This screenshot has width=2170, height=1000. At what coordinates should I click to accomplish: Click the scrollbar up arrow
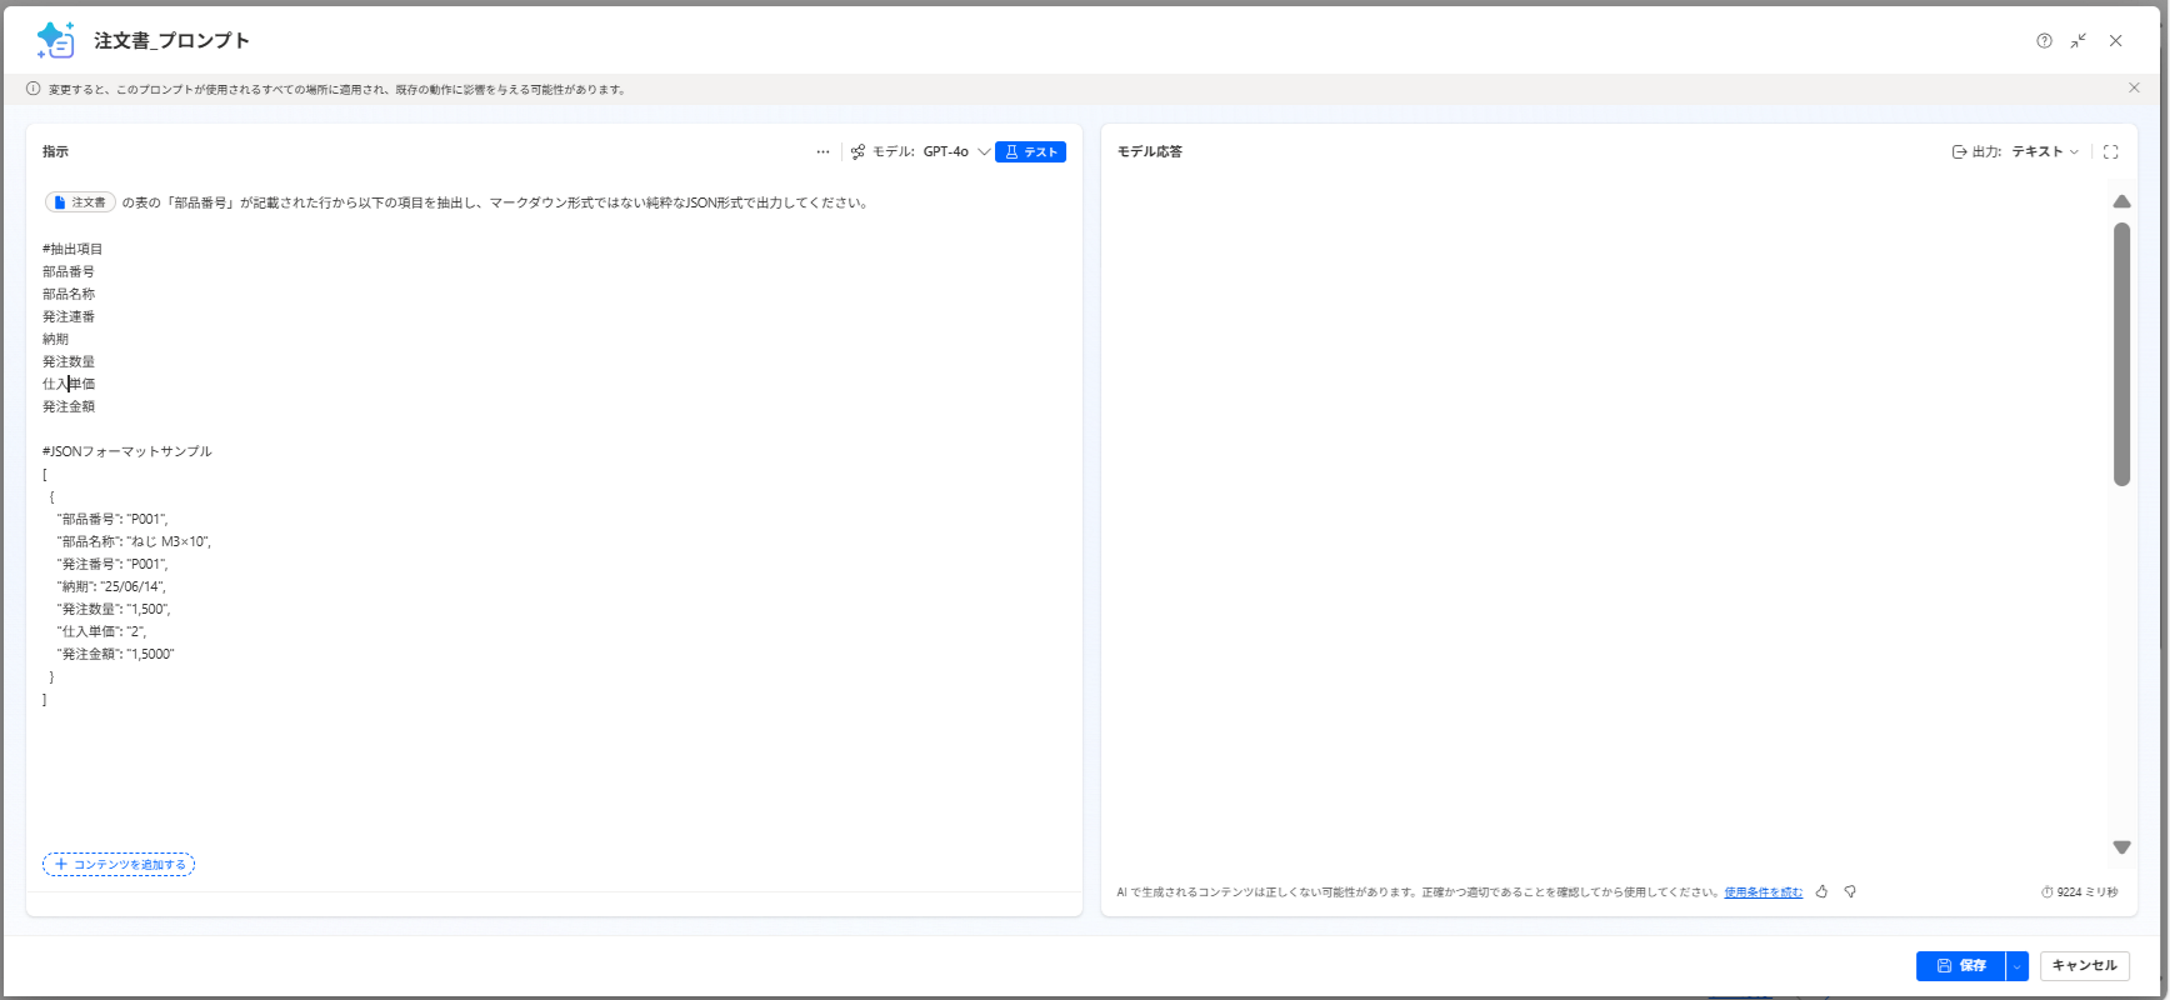(x=2122, y=202)
